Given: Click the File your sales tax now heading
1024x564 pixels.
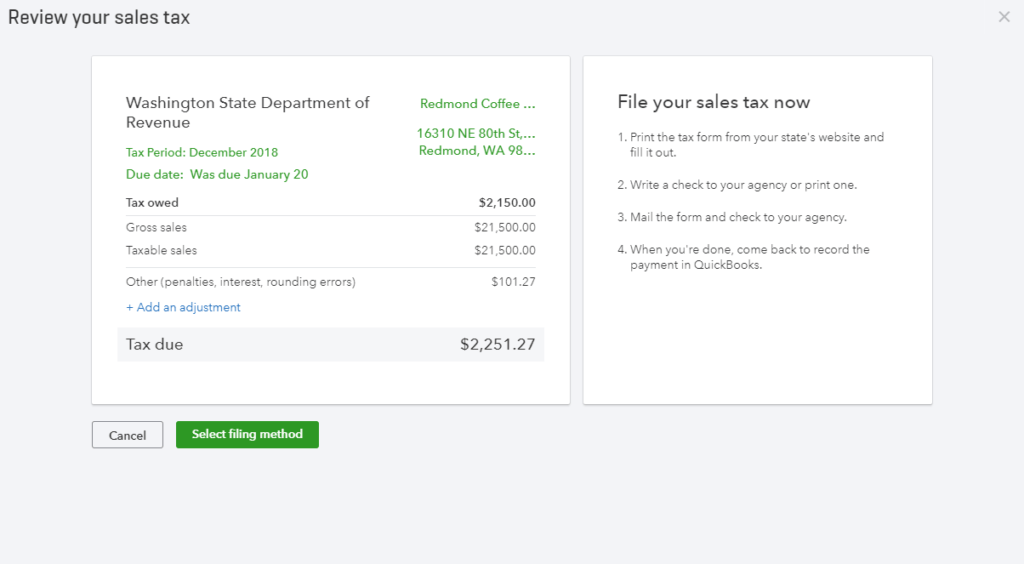Looking at the screenshot, I should pos(713,102).
